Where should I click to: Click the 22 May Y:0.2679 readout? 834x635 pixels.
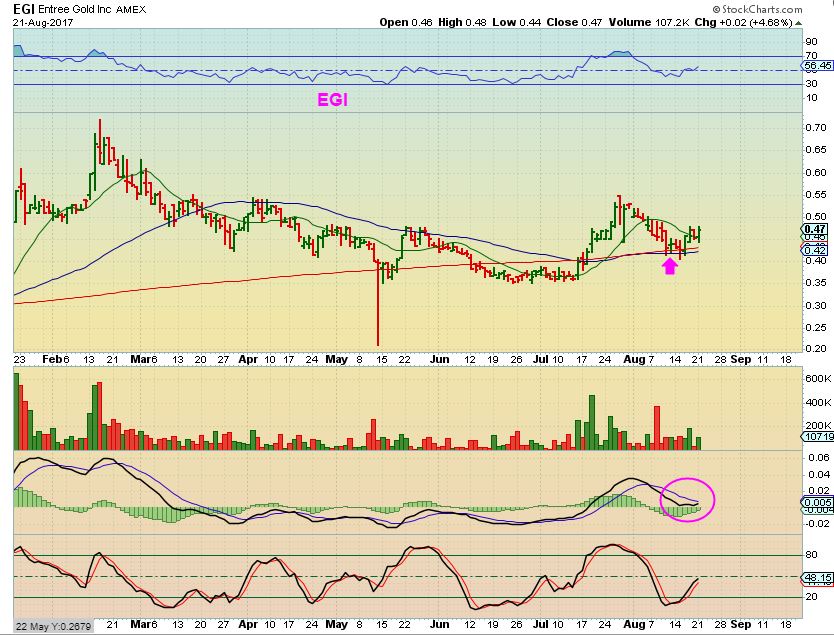[53, 625]
